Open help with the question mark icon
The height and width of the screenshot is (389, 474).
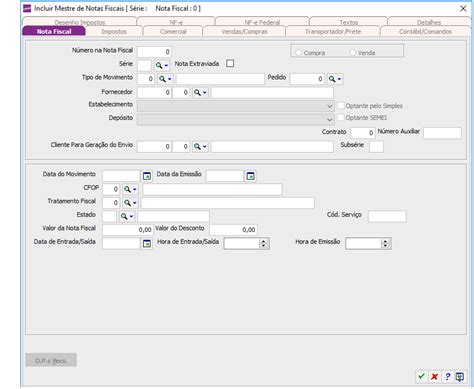click(x=447, y=377)
